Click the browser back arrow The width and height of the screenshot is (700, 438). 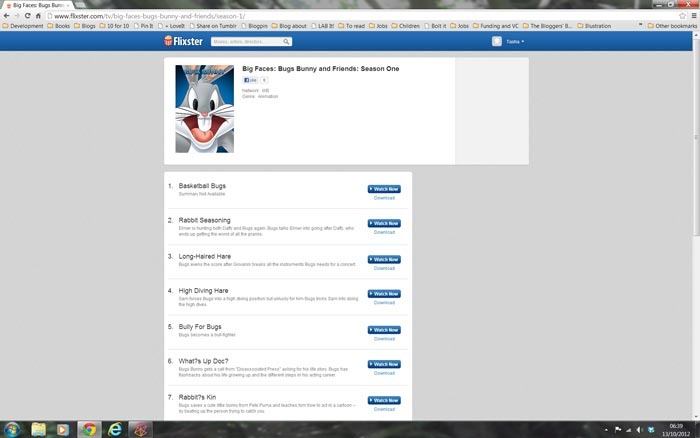click(x=6, y=16)
